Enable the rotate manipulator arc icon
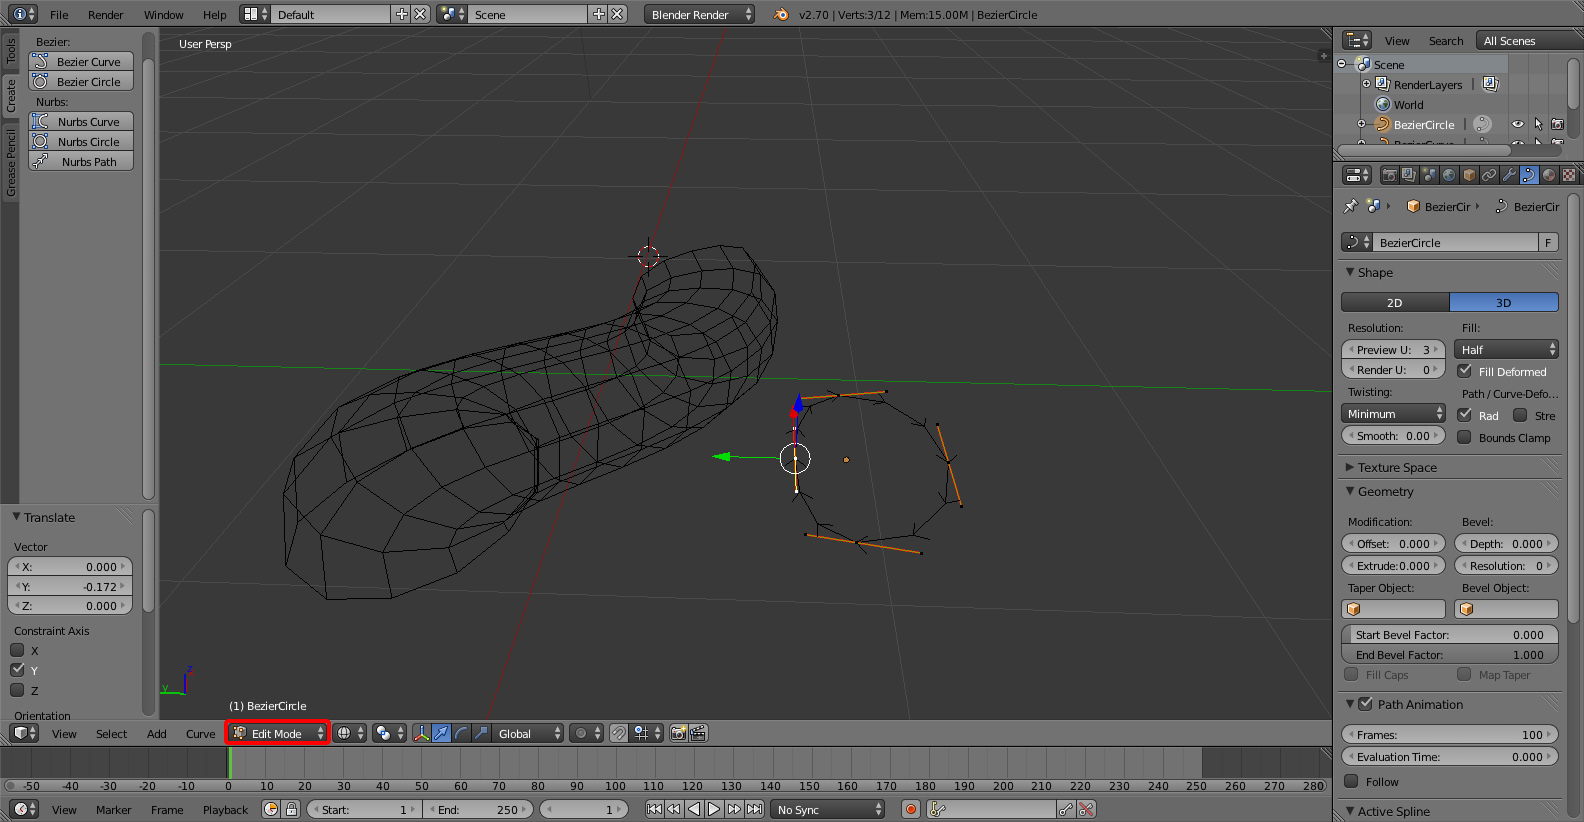Image resolution: width=1584 pixels, height=822 pixels. pyautogui.click(x=461, y=733)
